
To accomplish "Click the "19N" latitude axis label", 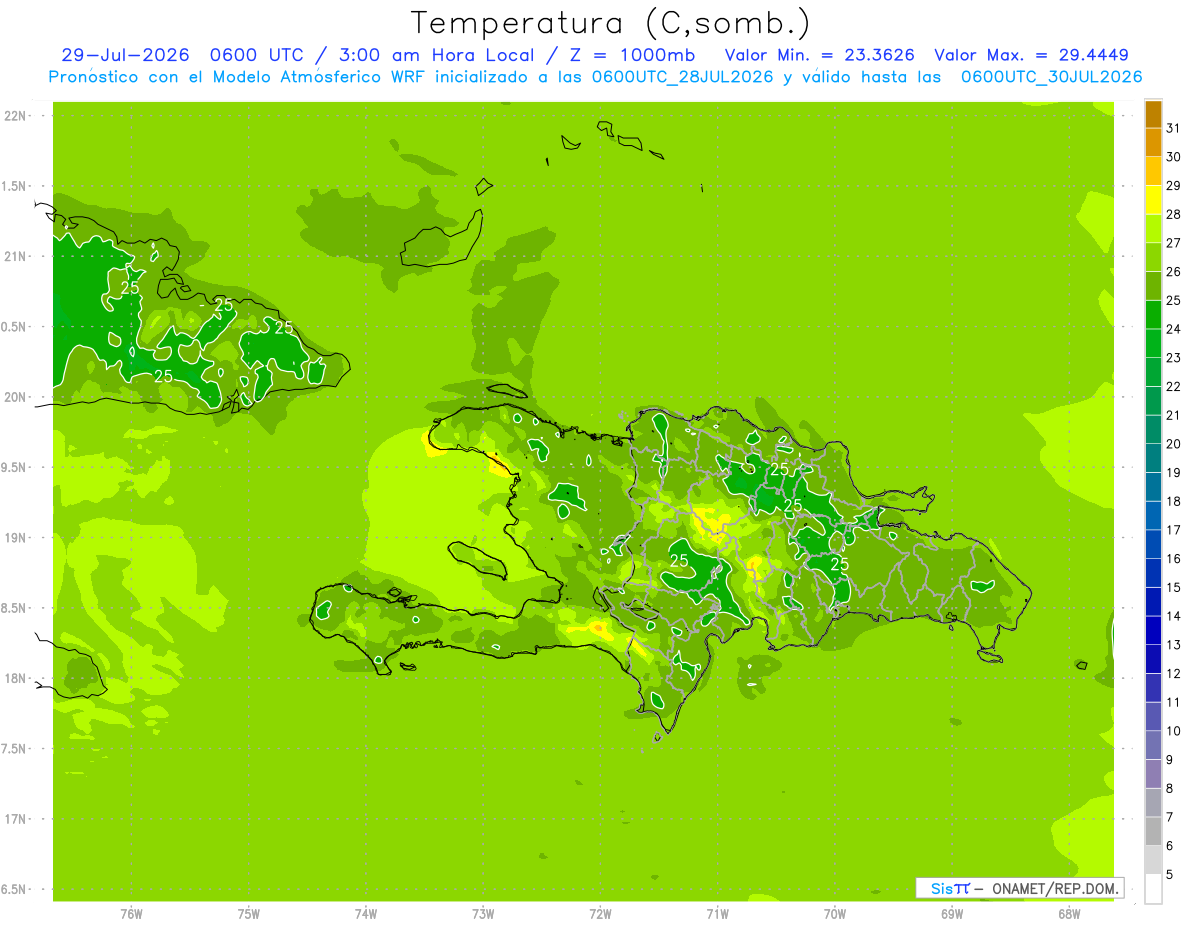I will point(15,537).
